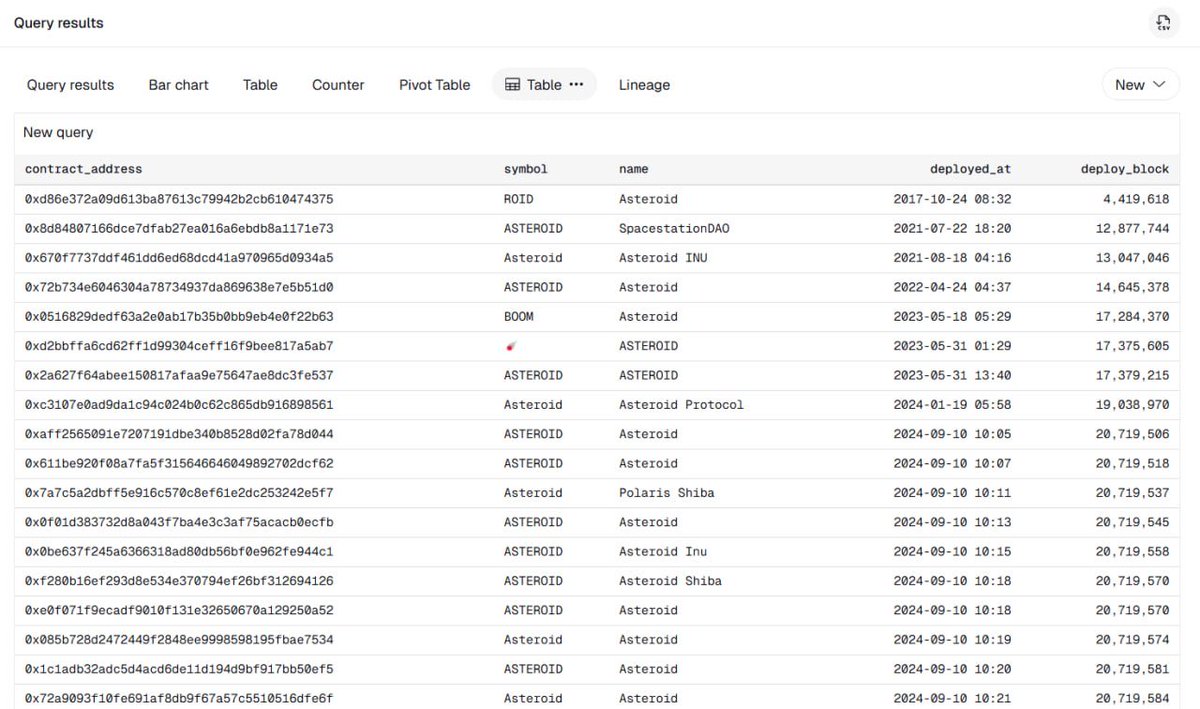Select address 0x670f7737ddf461dd6ed68dcd41a970965d0934a5
The image size is (1200, 709).
179,258
